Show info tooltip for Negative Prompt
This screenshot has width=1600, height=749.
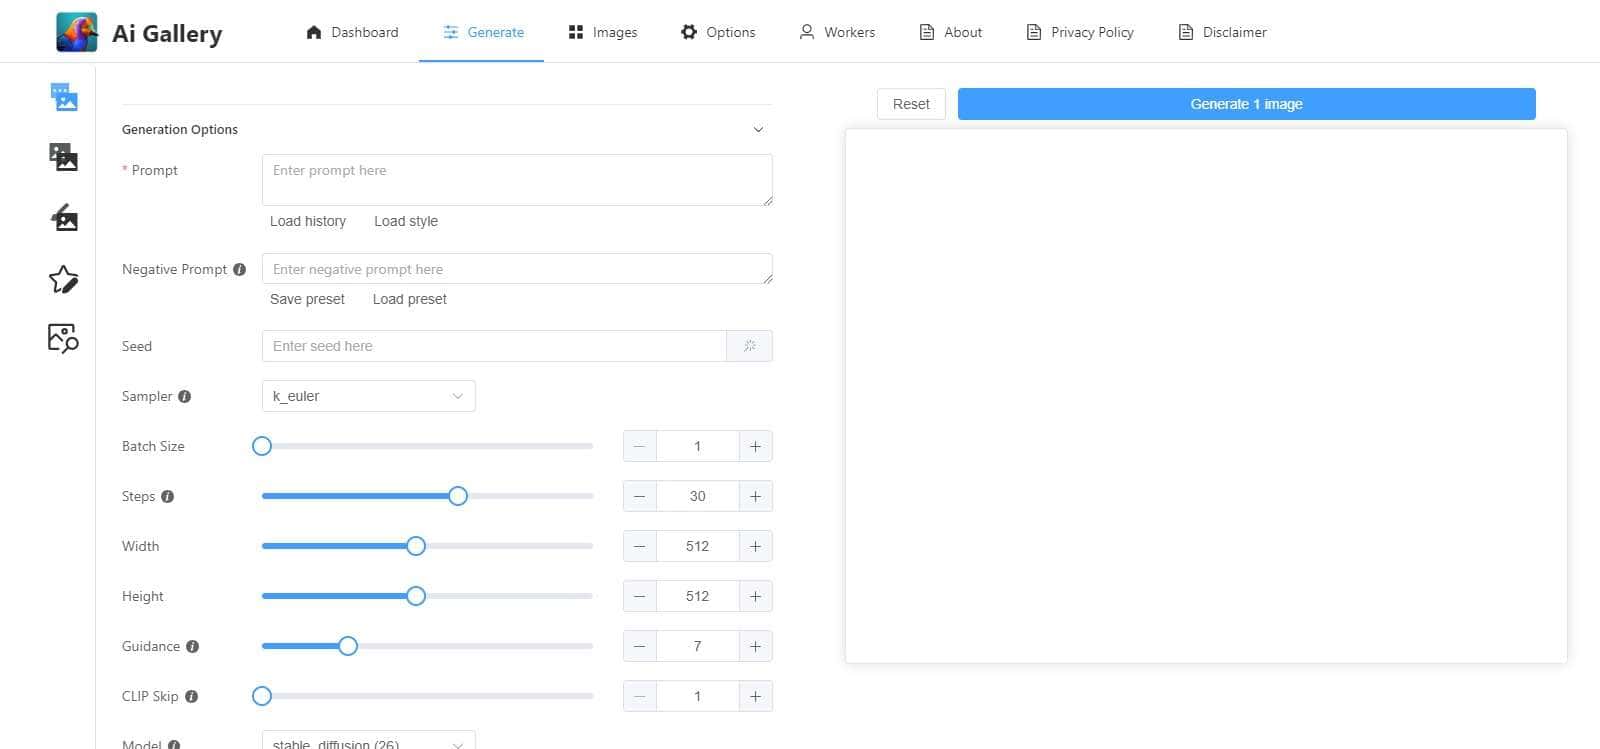click(239, 269)
